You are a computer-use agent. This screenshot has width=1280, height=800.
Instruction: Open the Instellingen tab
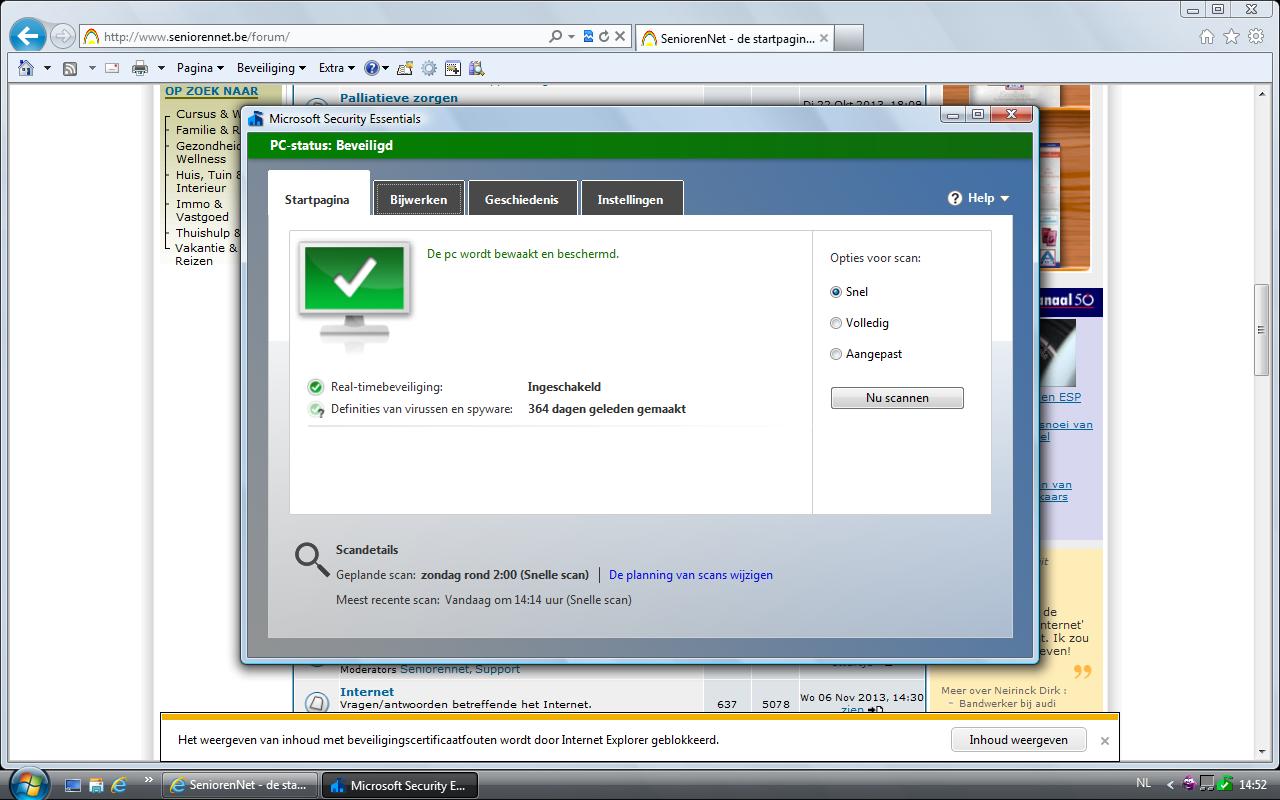631,199
